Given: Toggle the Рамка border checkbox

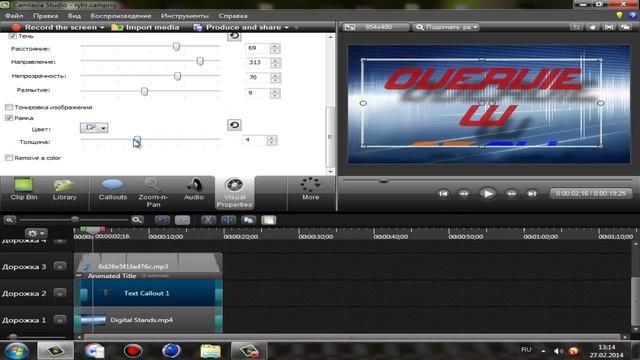Looking at the screenshot, I should click(x=9, y=118).
